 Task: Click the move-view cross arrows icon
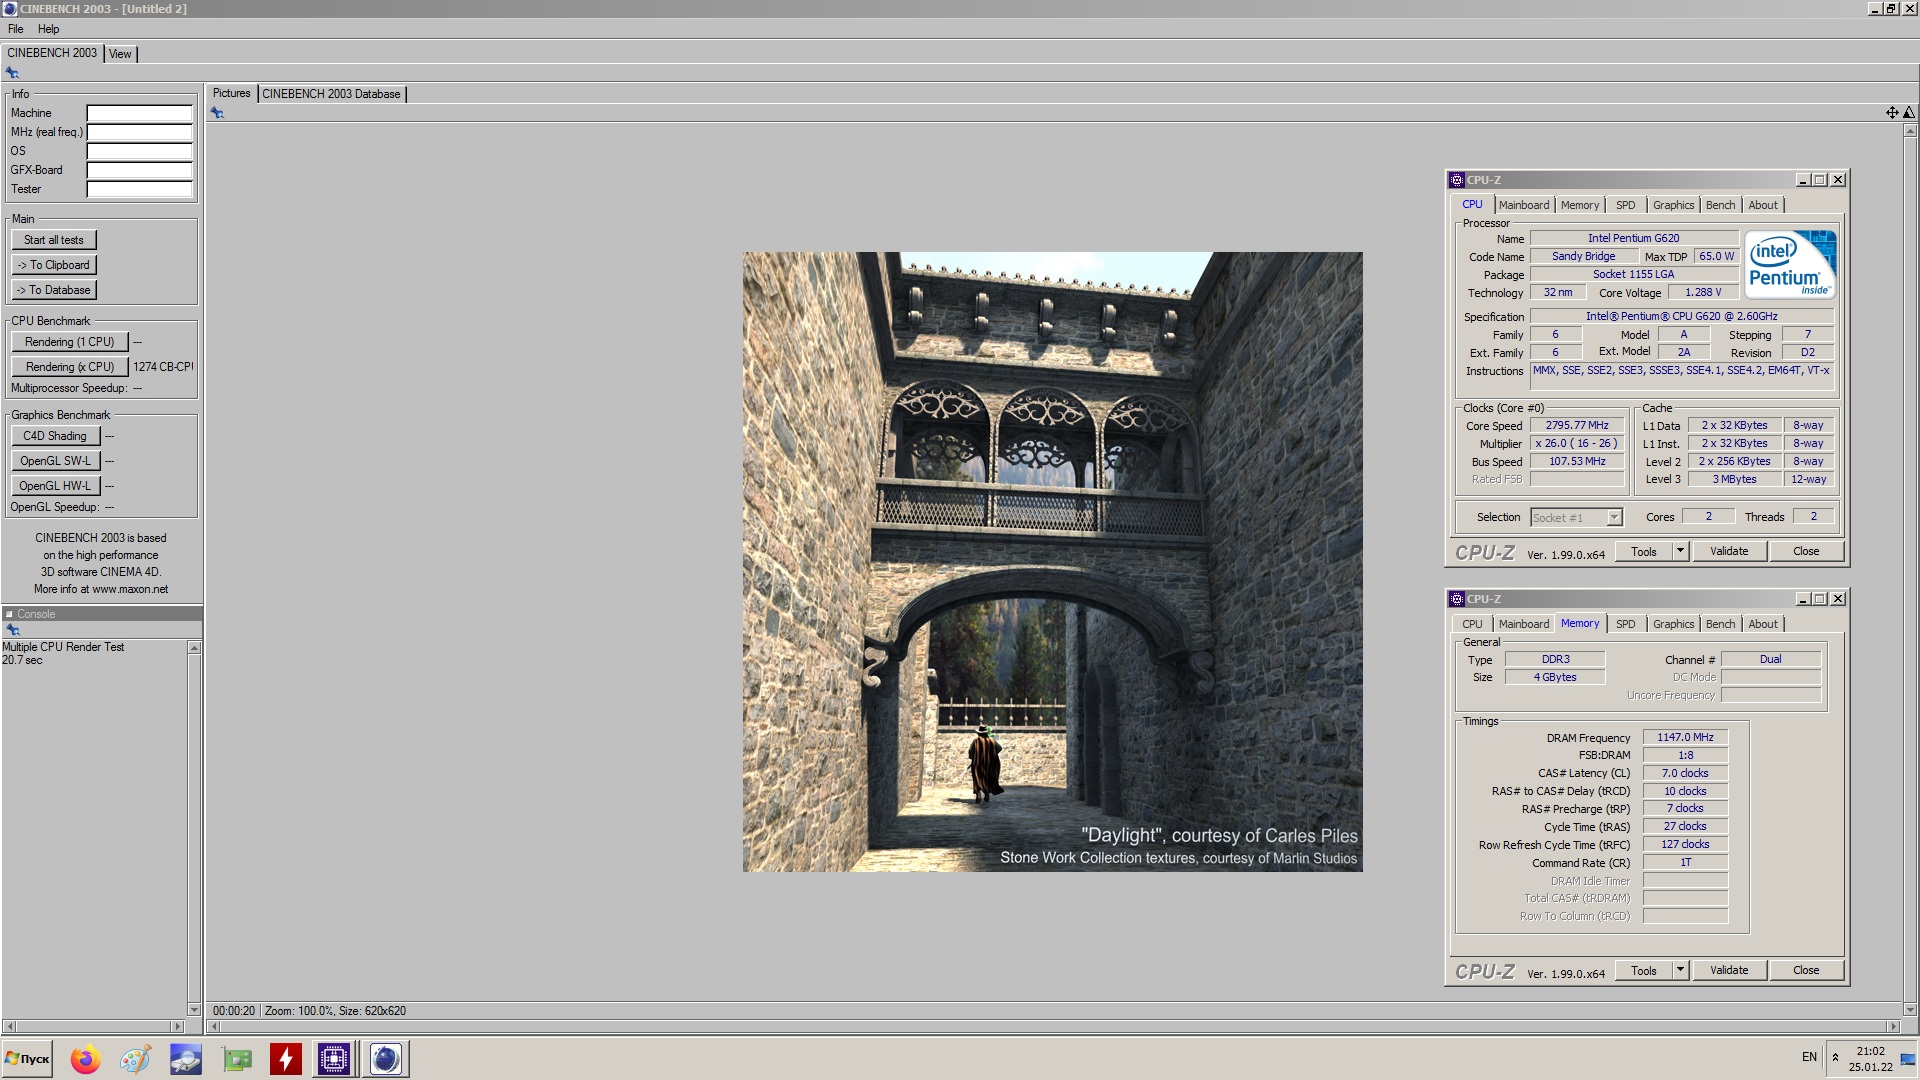click(1892, 113)
